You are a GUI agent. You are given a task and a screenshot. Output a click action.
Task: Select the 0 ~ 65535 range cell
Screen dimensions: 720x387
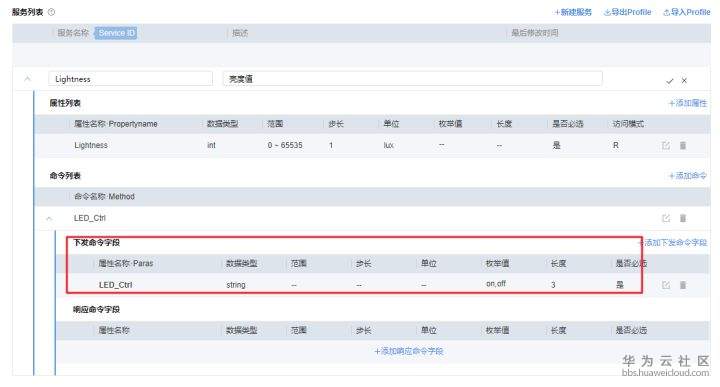click(285, 146)
